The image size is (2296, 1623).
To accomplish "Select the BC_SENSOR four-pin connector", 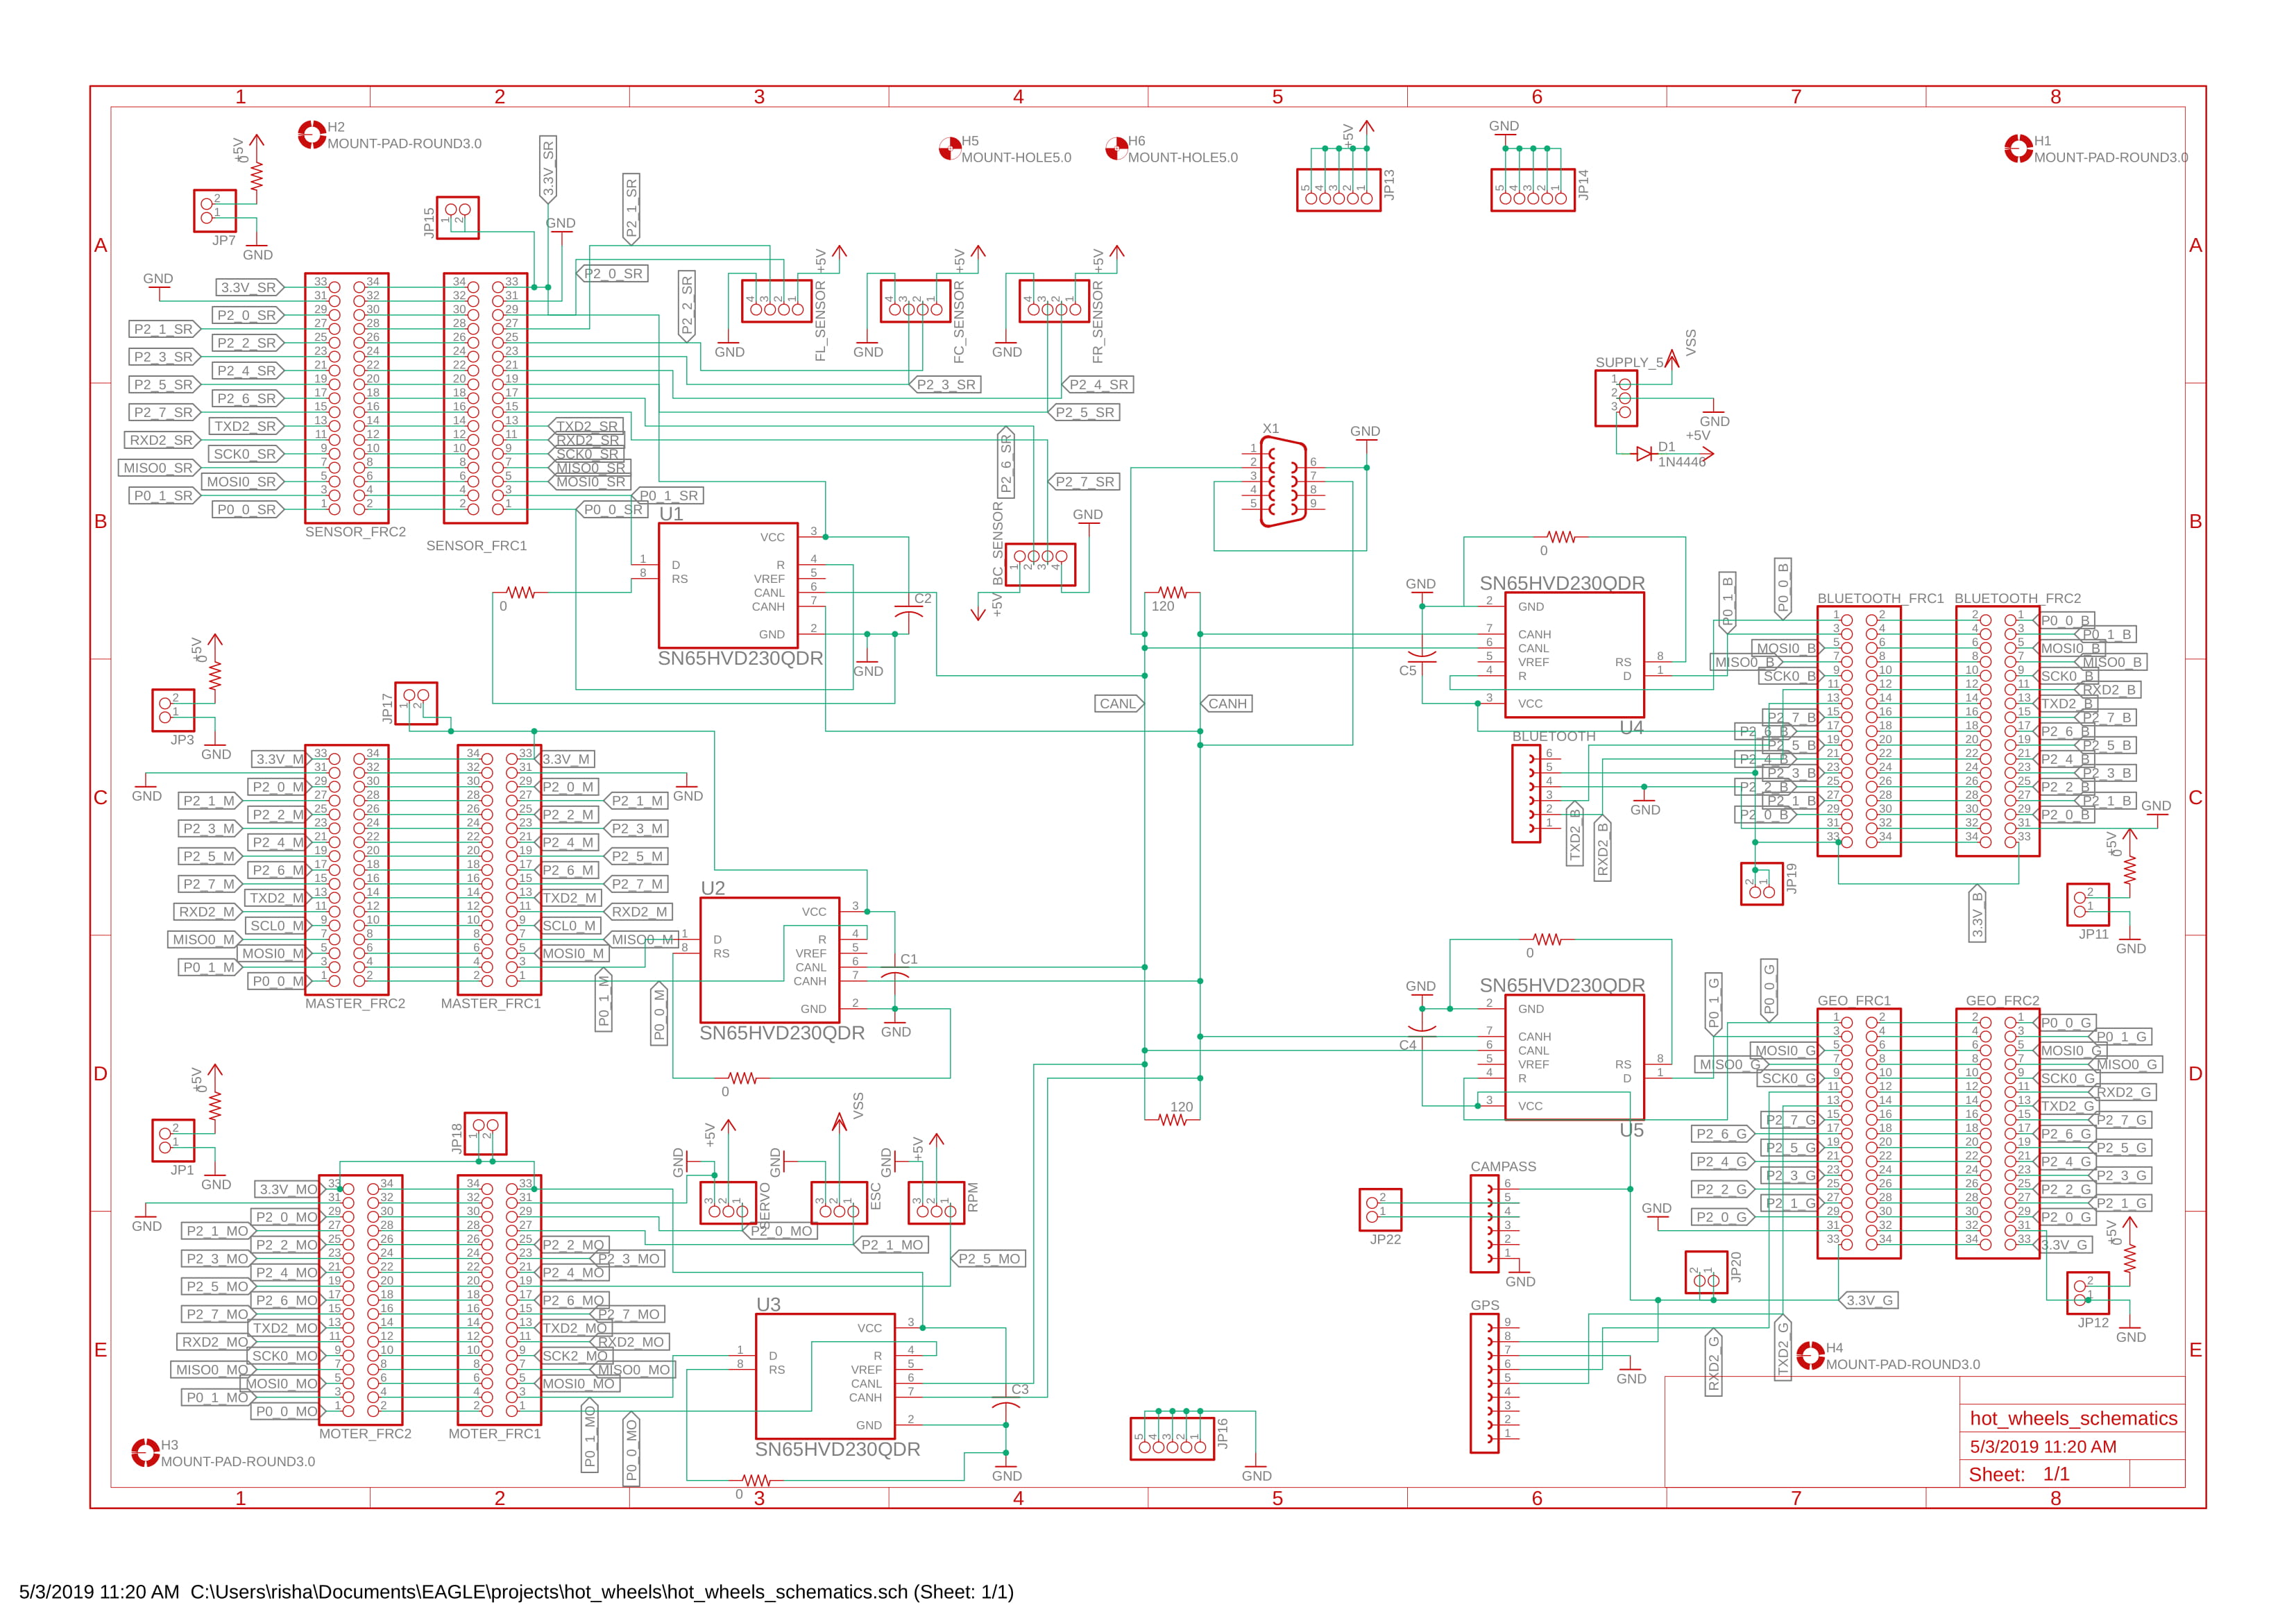I will 1040,565.
